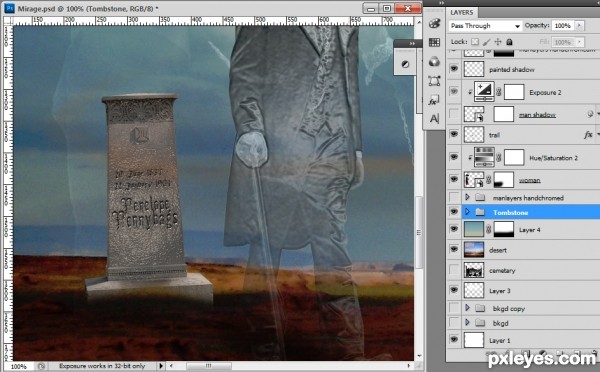The height and width of the screenshot is (372, 600).
Task: Click the cemetary layer thumbnail
Action: 474,270
